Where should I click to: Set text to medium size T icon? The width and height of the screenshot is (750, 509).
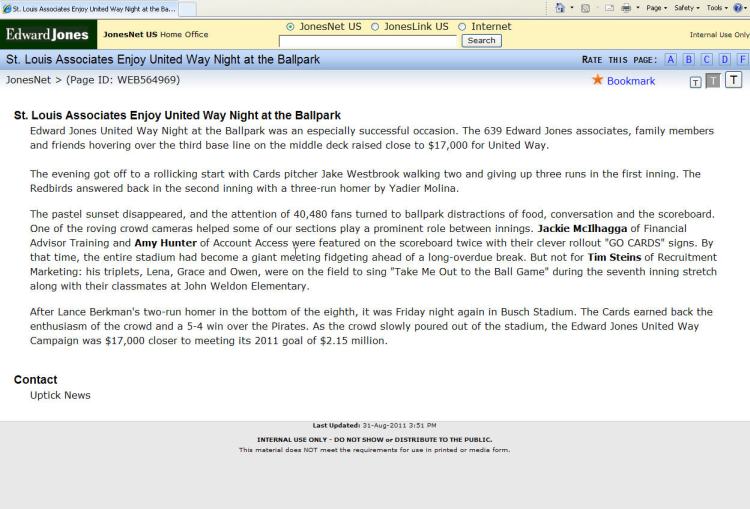713,81
